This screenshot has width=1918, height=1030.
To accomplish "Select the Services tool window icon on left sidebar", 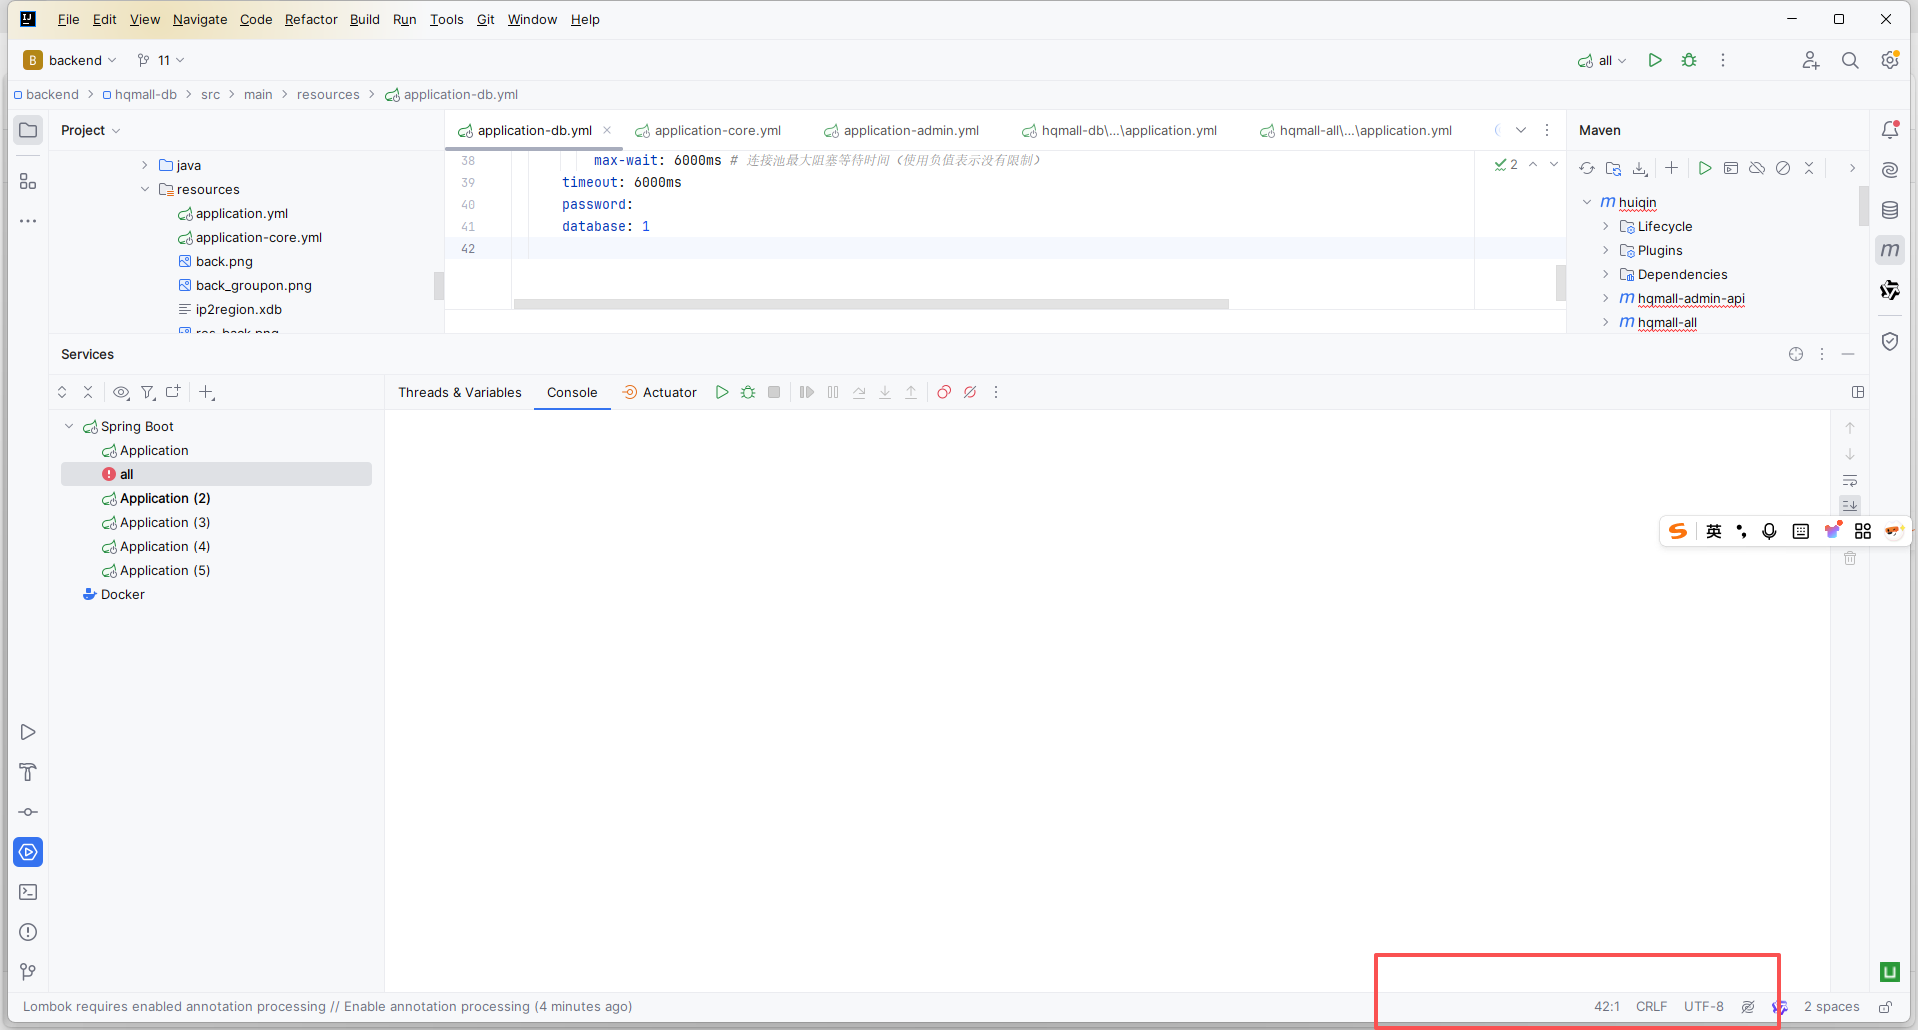I will [27, 852].
